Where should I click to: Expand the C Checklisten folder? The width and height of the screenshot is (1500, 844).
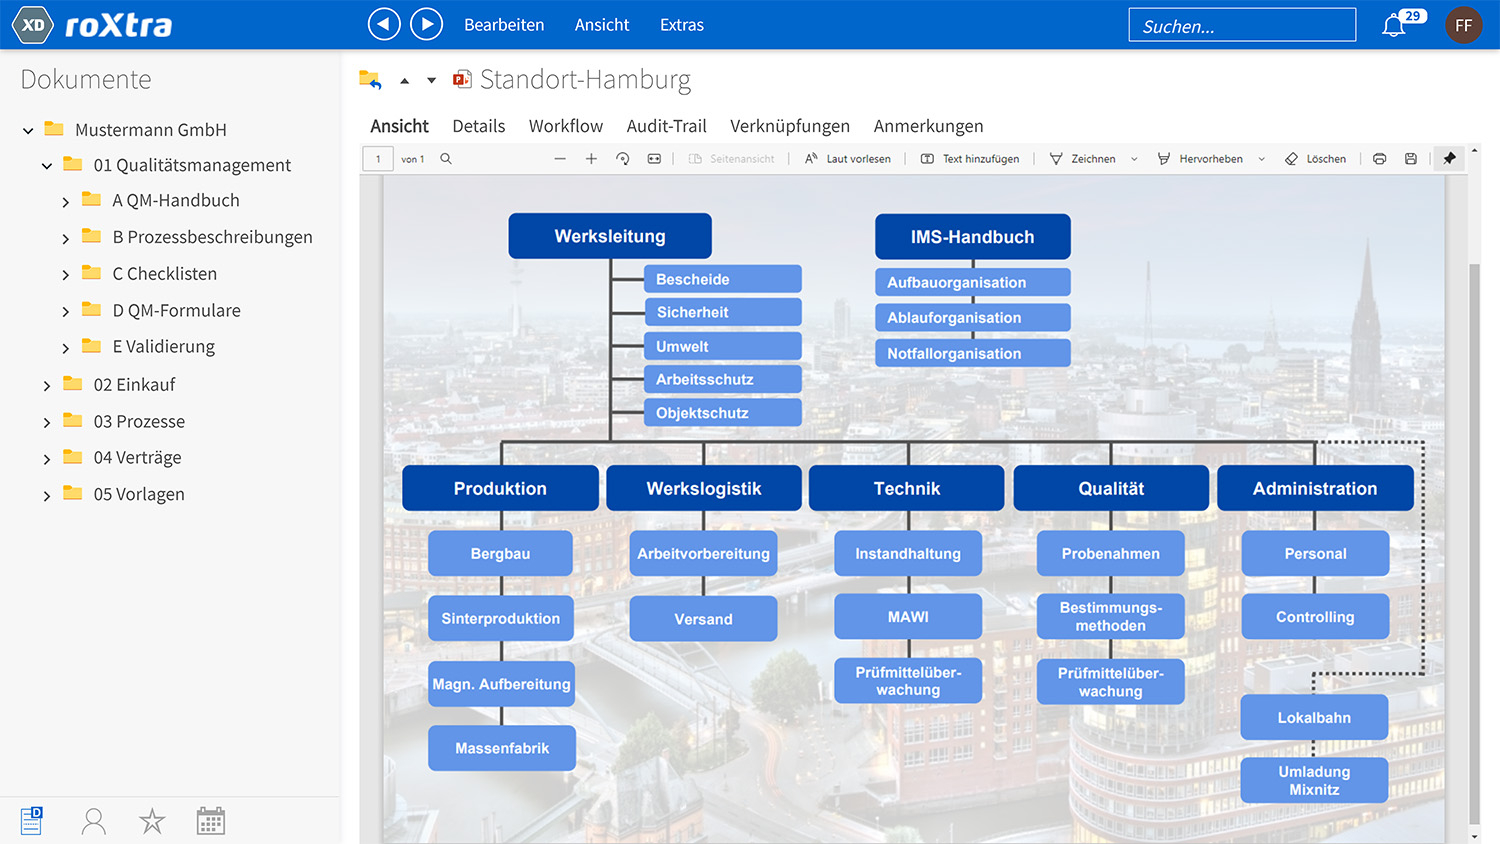[x=66, y=275]
